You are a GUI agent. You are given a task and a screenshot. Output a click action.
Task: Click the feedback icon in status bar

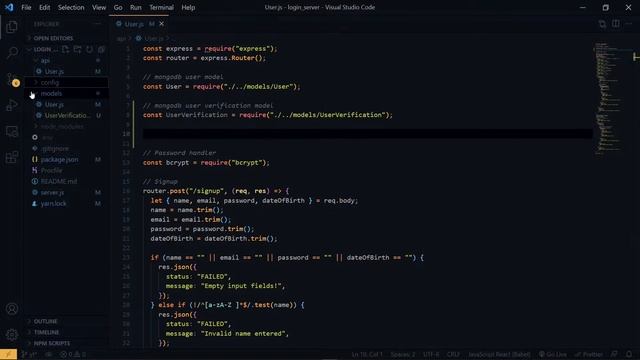tap(614, 354)
